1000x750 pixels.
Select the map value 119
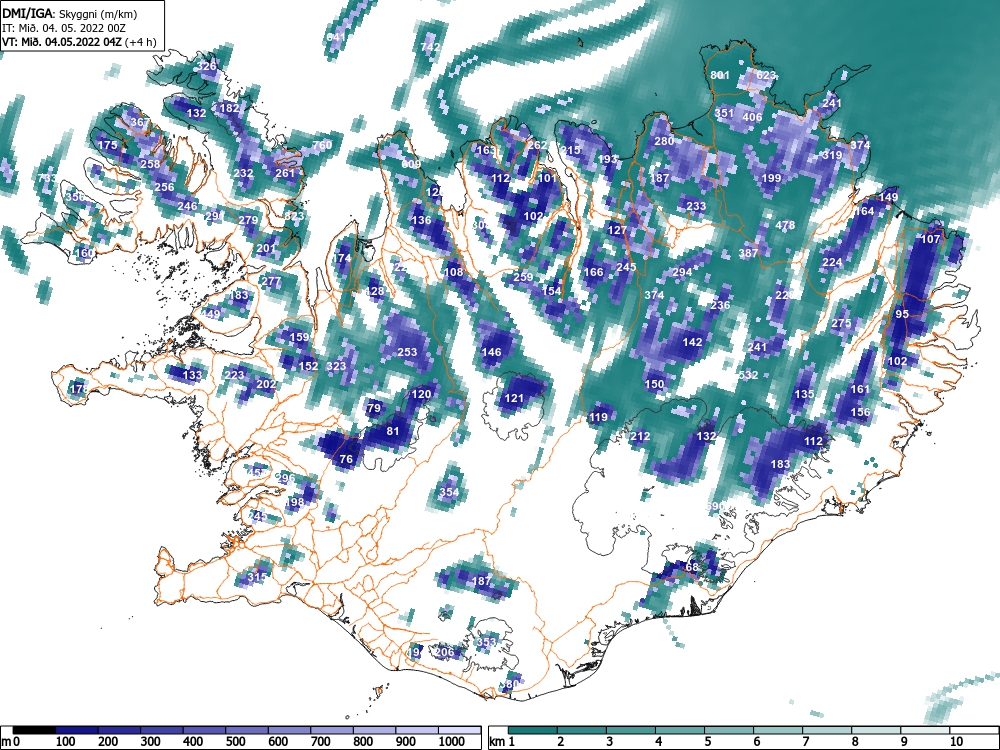[x=598, y=418]
